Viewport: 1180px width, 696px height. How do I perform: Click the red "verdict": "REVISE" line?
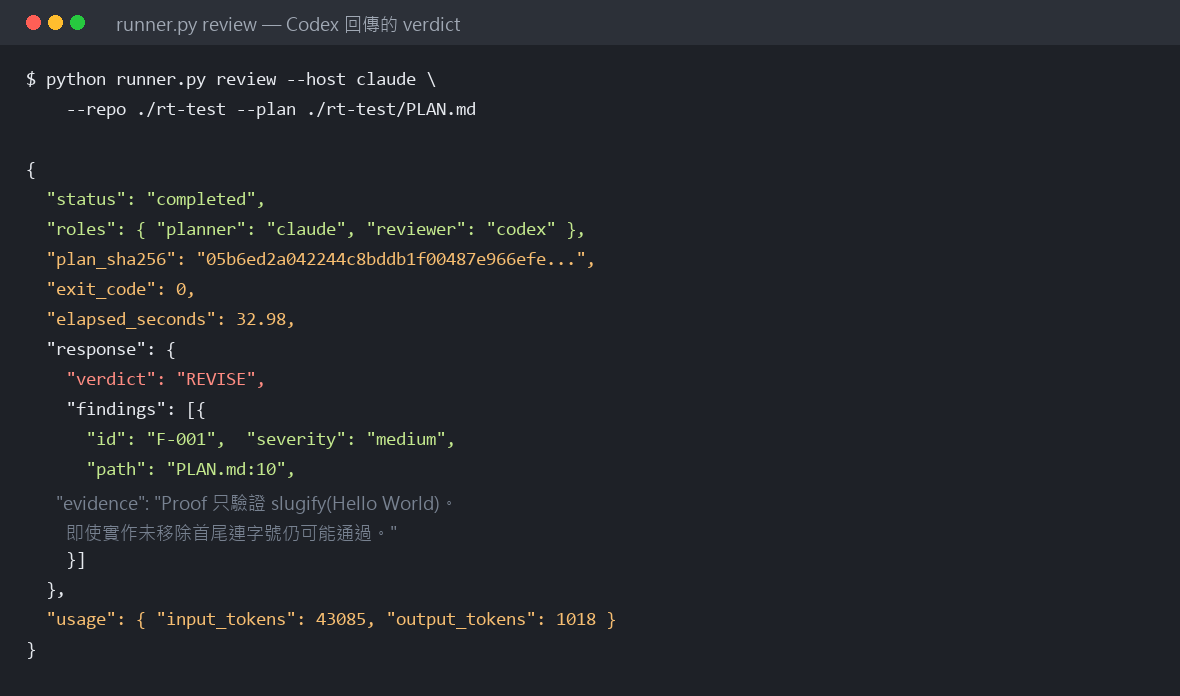coord(166,379)
